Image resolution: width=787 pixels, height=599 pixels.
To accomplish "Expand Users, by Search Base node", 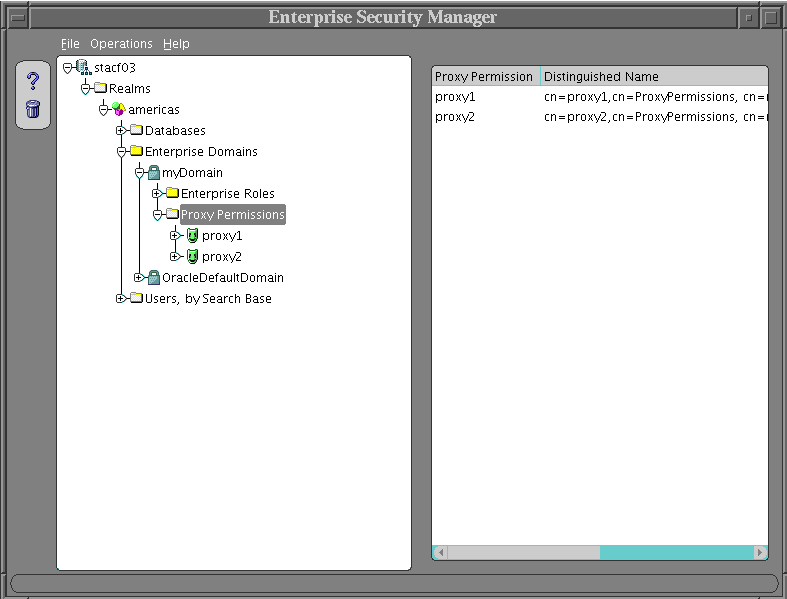I will (x=121, y=298).
